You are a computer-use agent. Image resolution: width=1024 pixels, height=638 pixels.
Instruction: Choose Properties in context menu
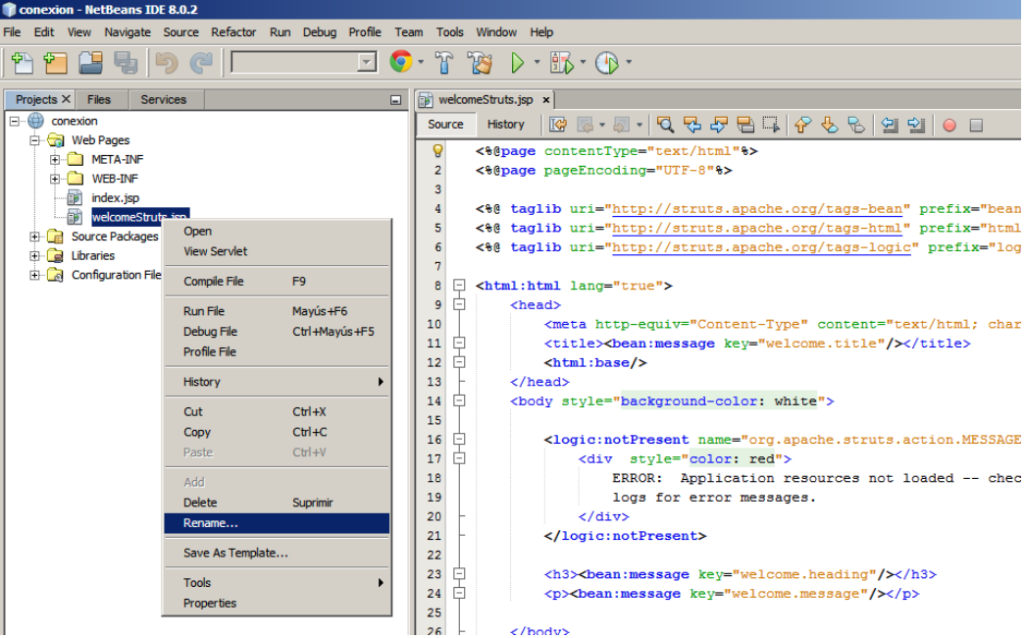pyautogui.click(x=277, y=603)
